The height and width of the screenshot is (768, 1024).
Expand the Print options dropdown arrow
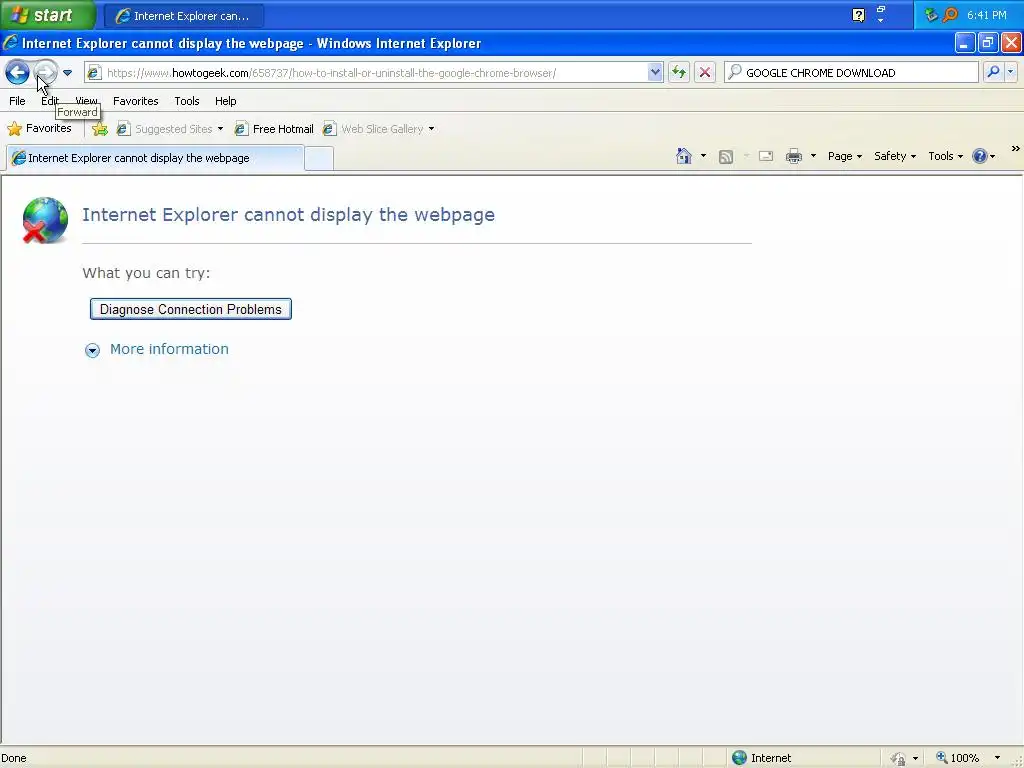(813, 156)
